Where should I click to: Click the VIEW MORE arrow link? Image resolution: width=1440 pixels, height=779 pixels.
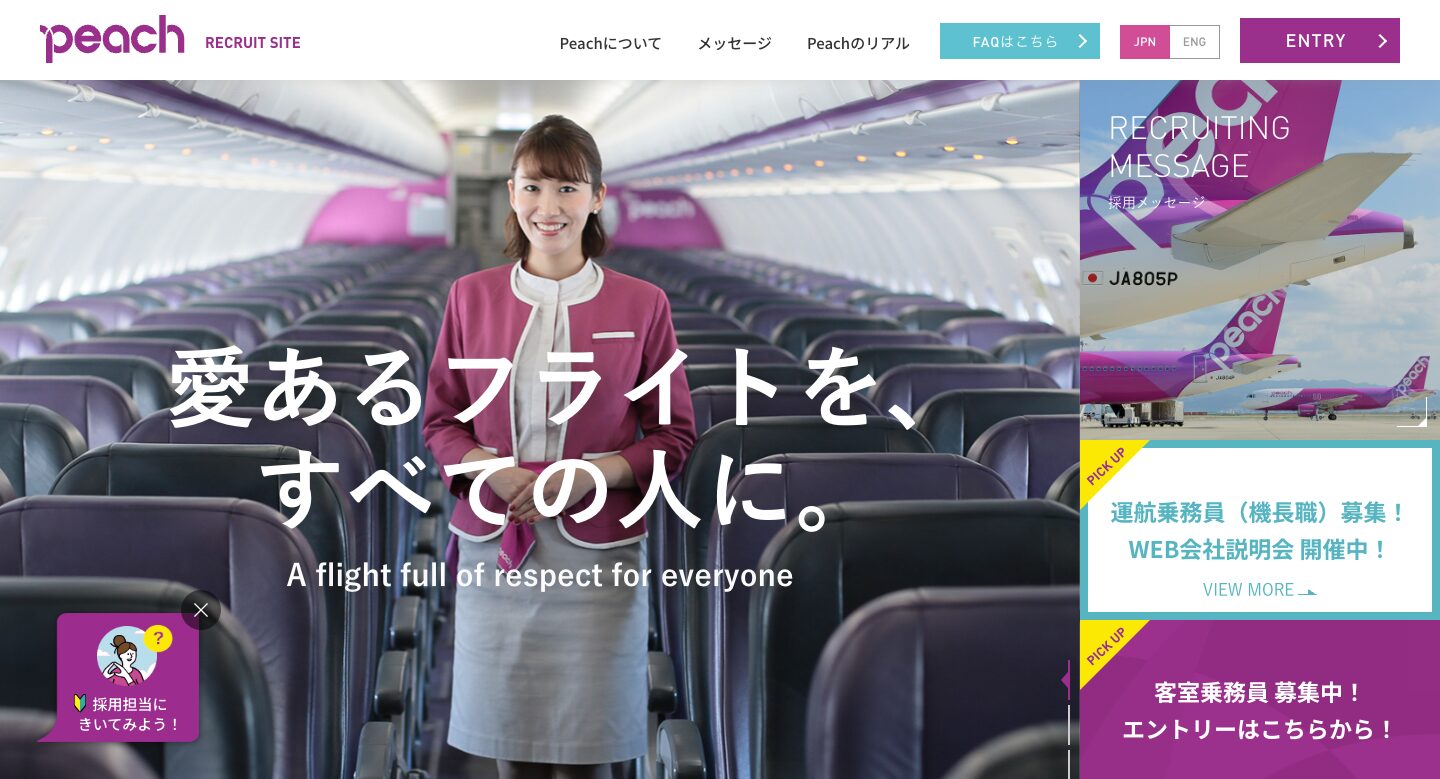[1259, 589]
